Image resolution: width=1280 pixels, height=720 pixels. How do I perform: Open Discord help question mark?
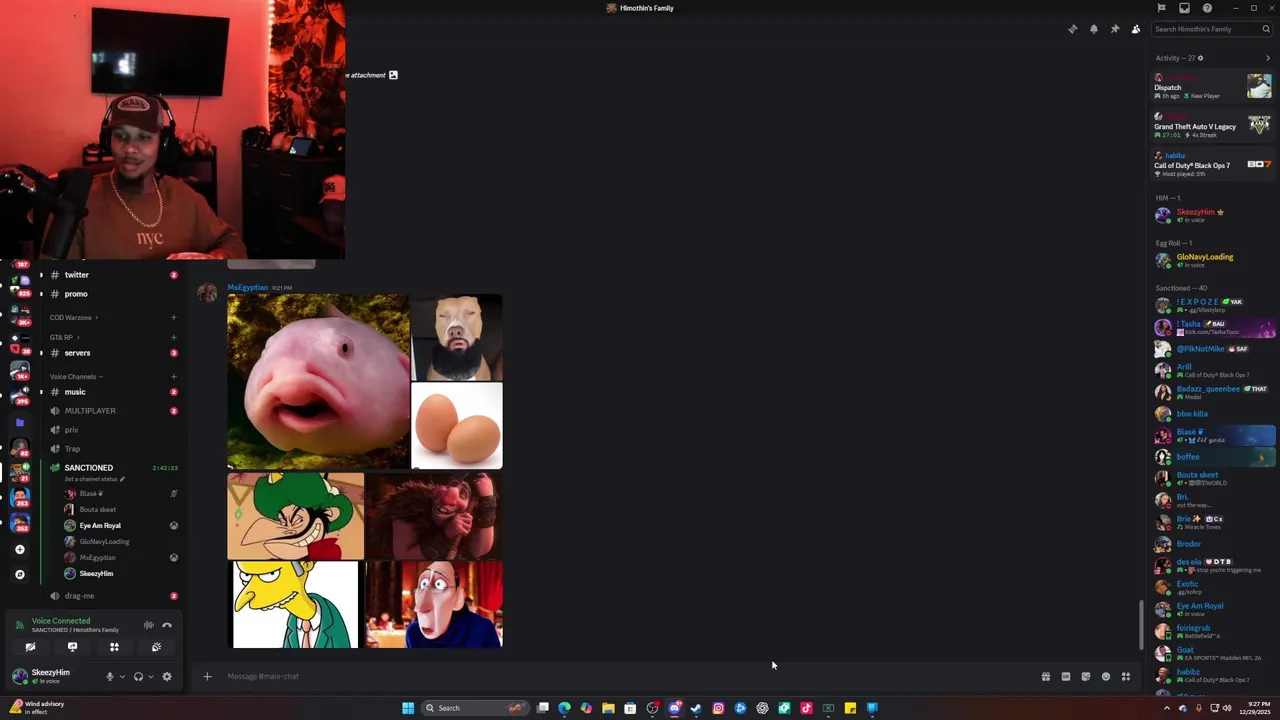1207,8
